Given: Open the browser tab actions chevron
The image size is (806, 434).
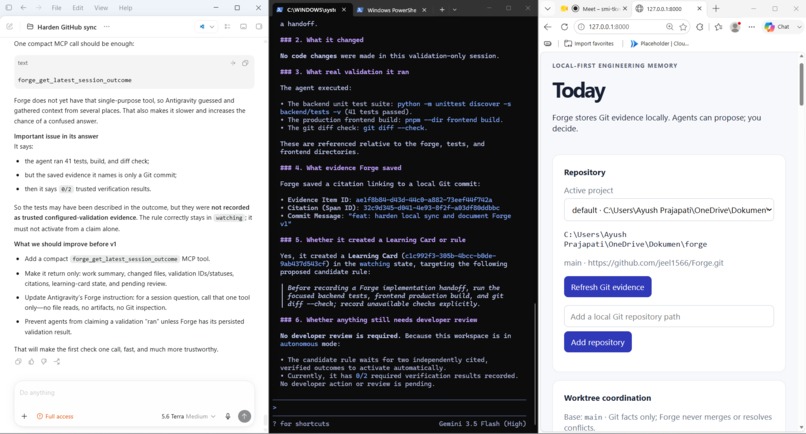Looking at the screenshot, I should pos(547,8).
